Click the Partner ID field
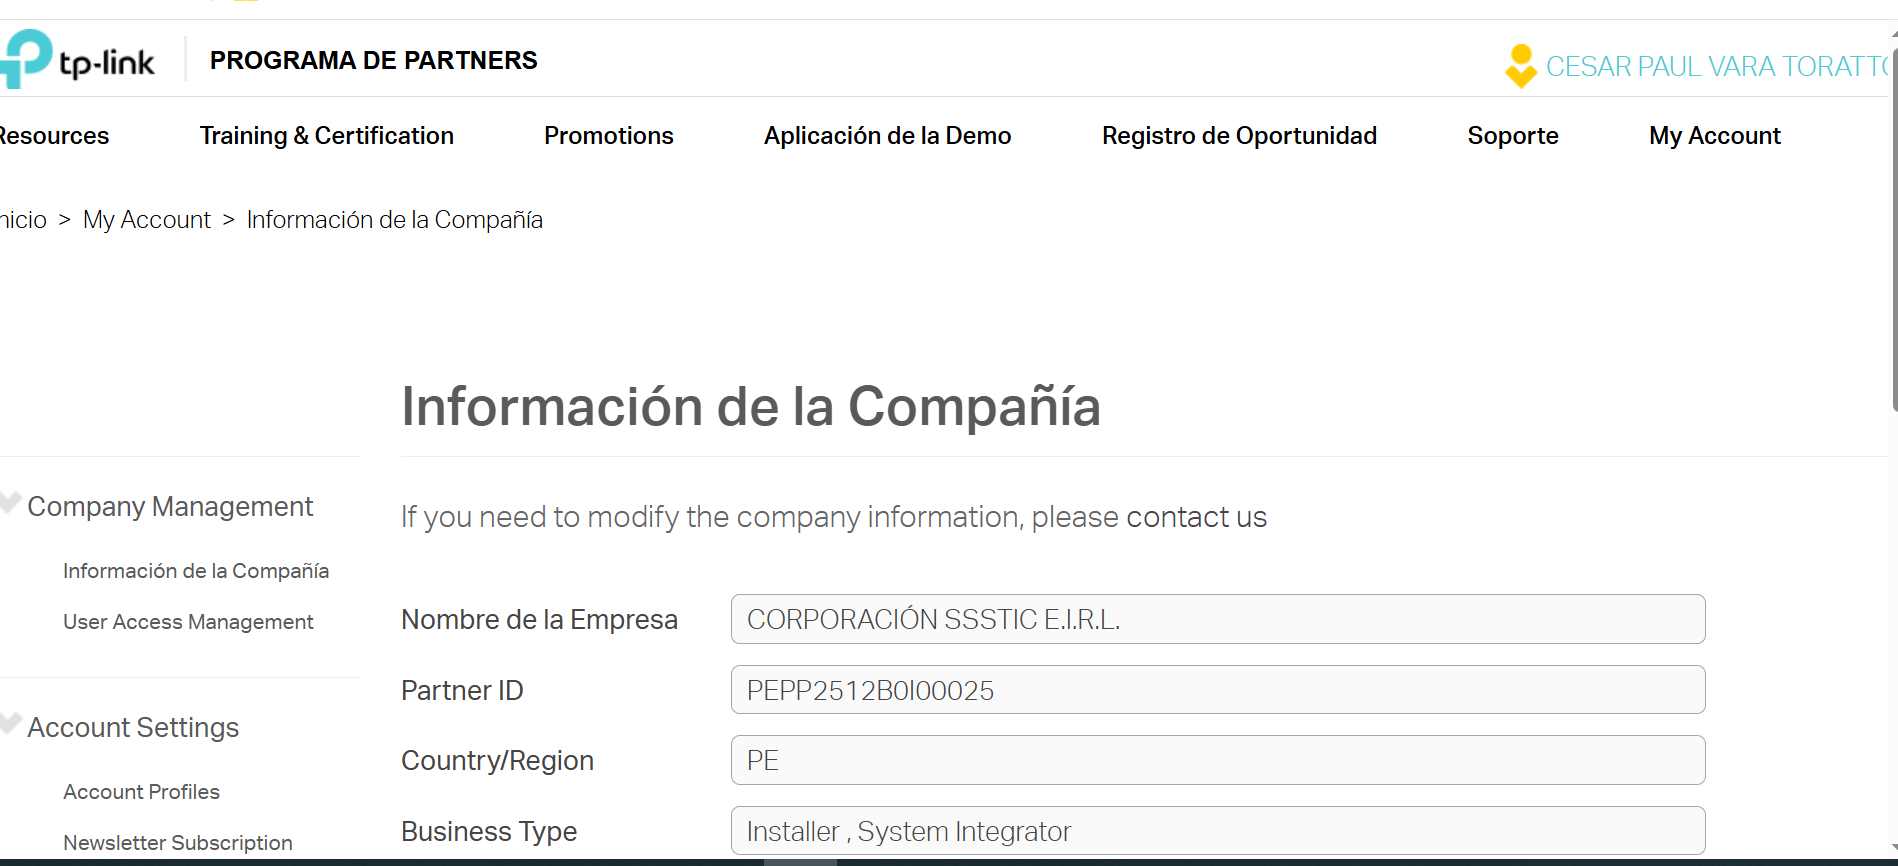Screen dimensions: 1898x866 [x=1217, y=690]
